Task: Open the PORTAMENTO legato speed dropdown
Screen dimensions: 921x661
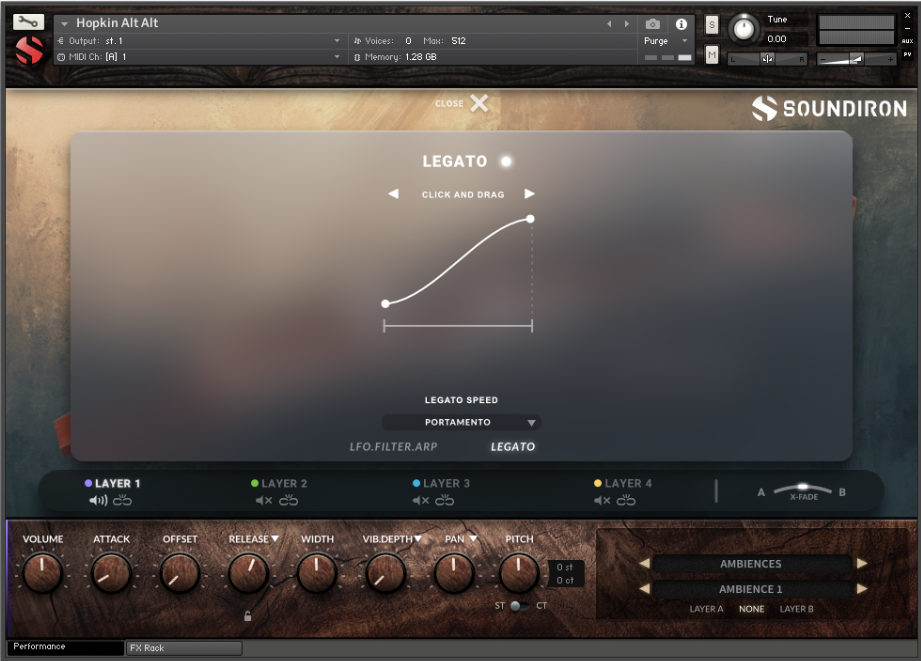Action: [x=460, y=422]
